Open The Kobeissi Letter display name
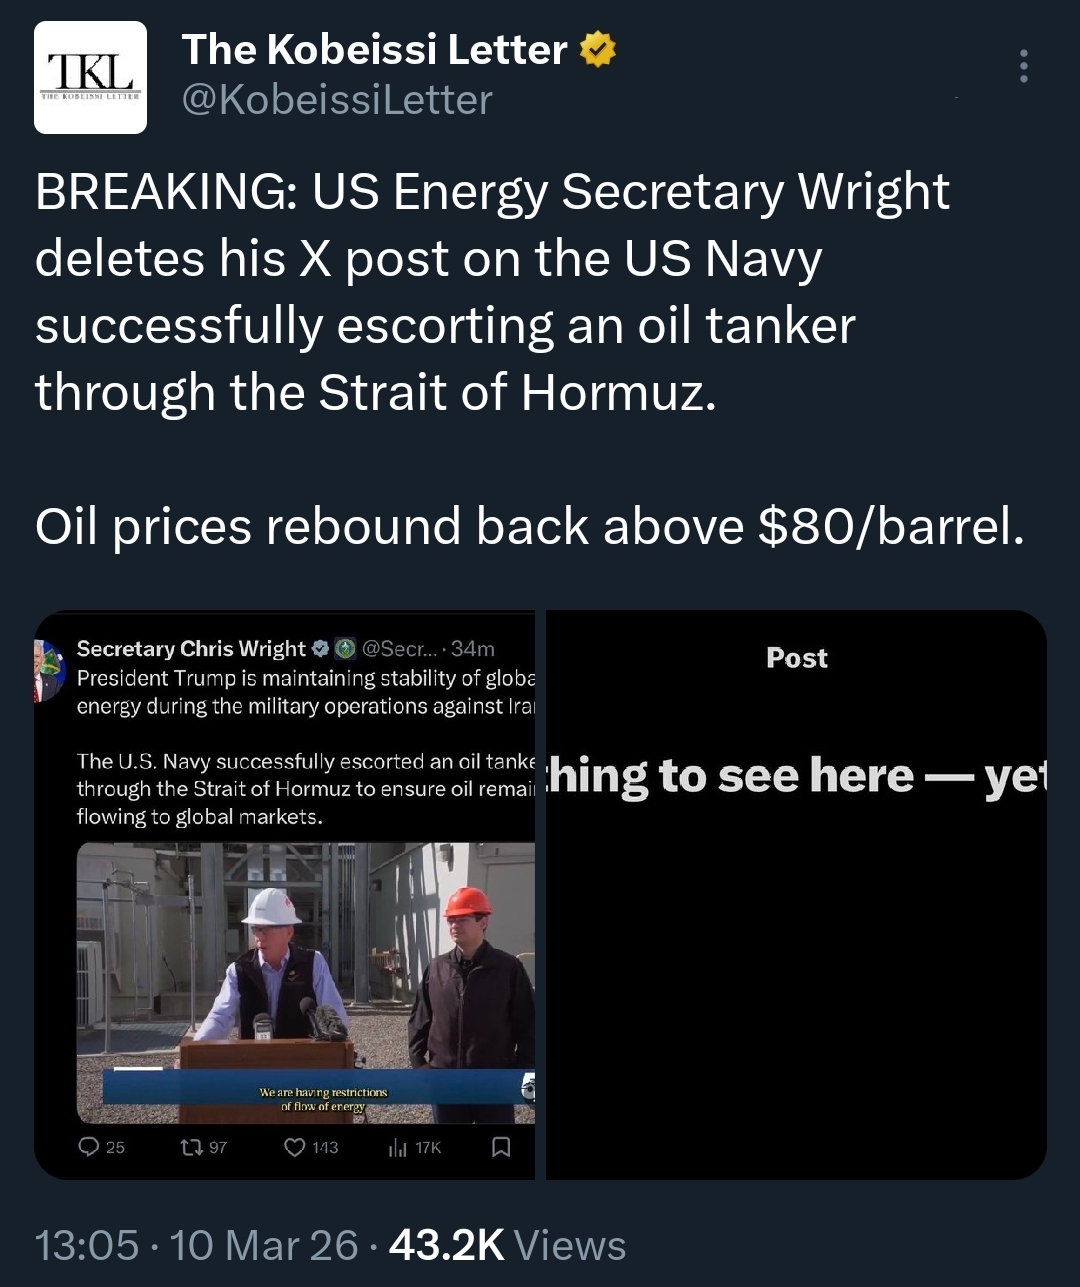Screen dimensions: 1080x1287 [x=374, y=49]
